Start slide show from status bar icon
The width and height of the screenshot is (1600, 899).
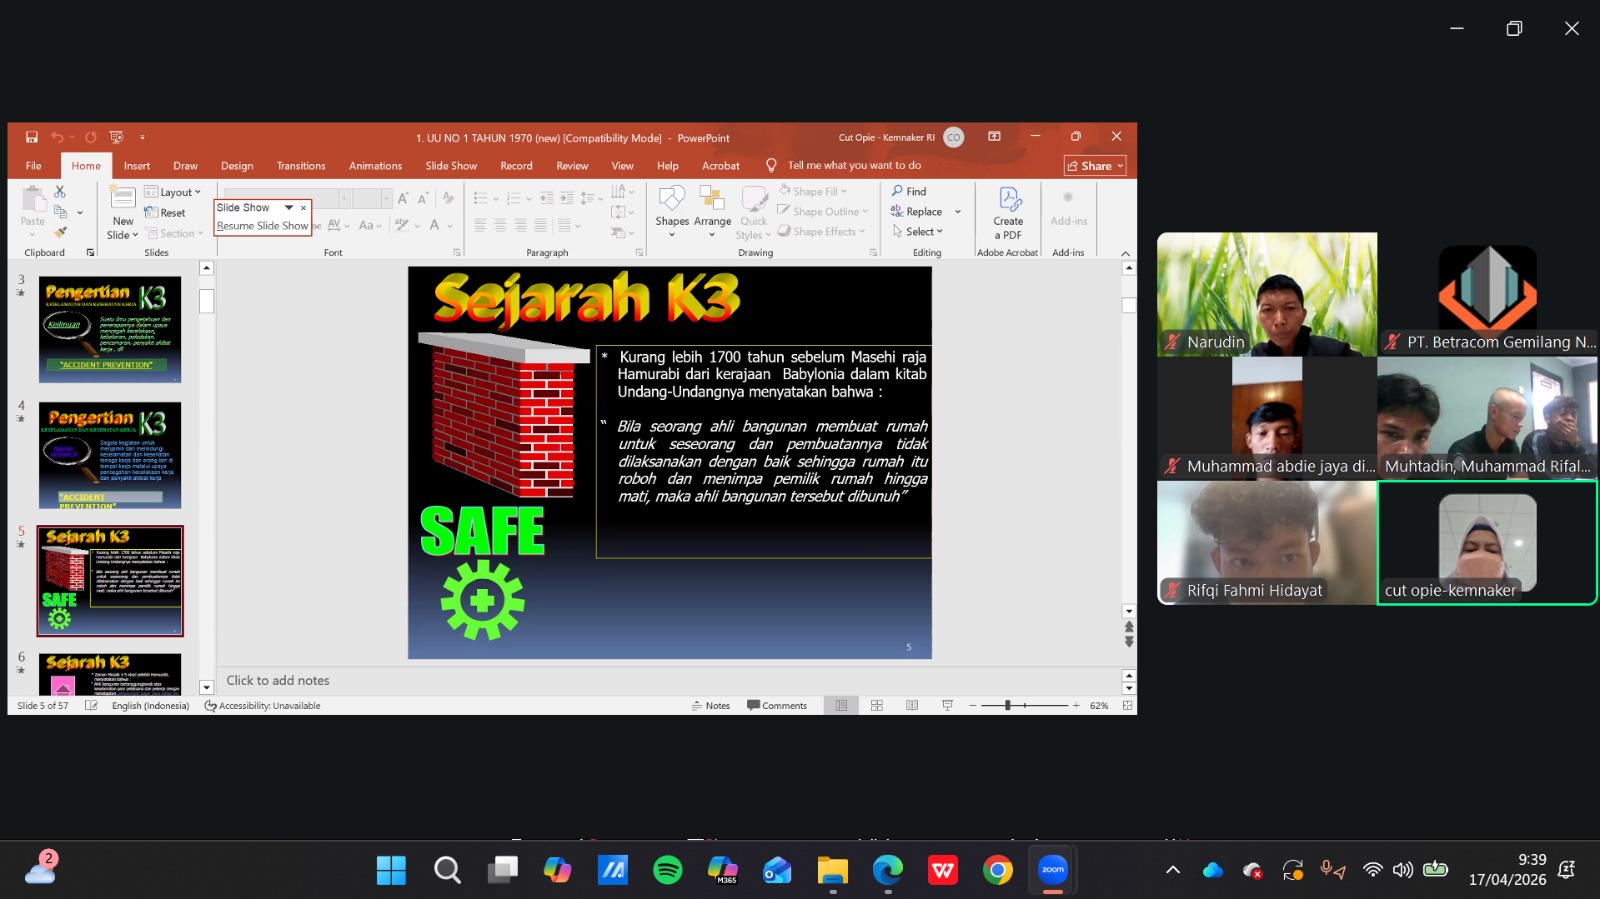coord(947,706)
